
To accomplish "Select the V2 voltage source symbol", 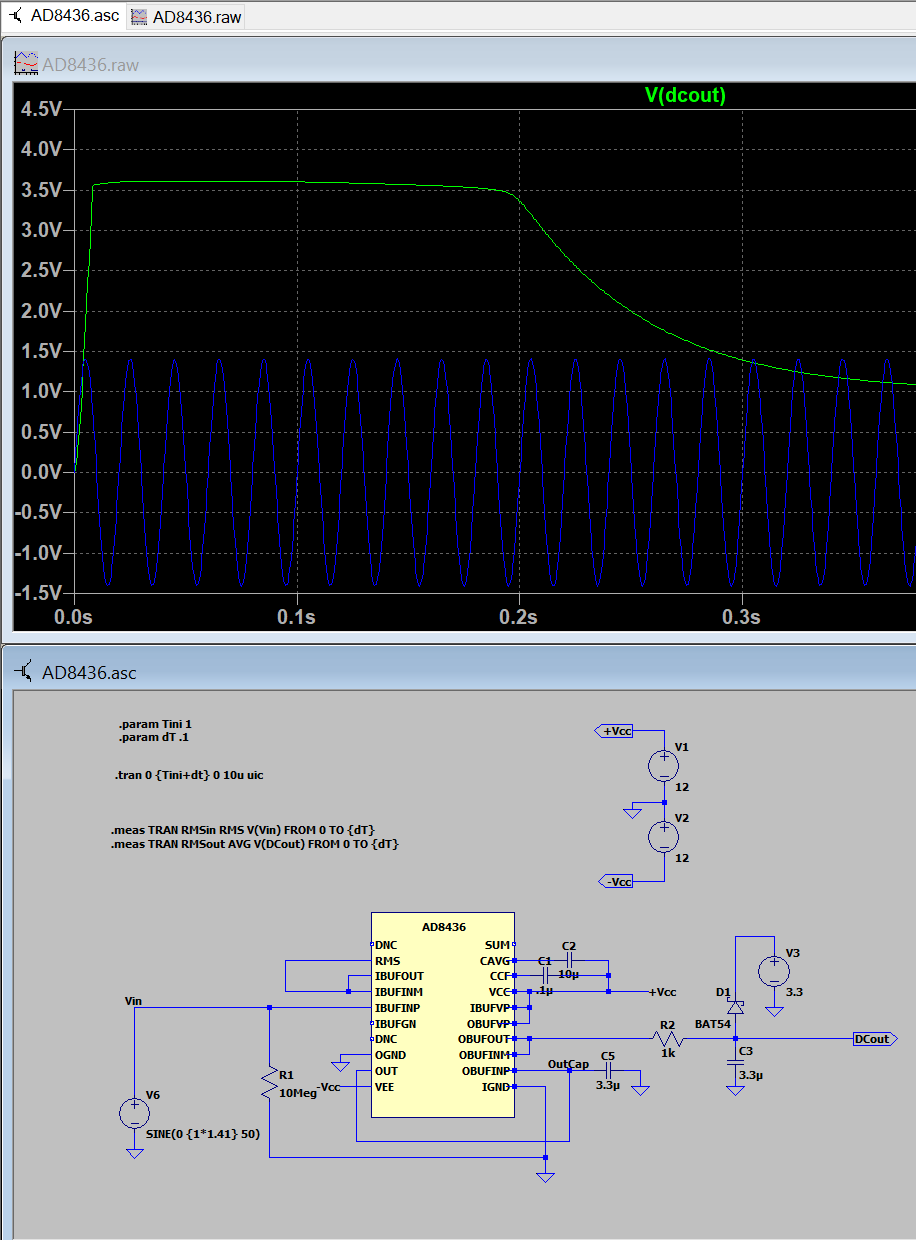I will click(x=664, y=837).
